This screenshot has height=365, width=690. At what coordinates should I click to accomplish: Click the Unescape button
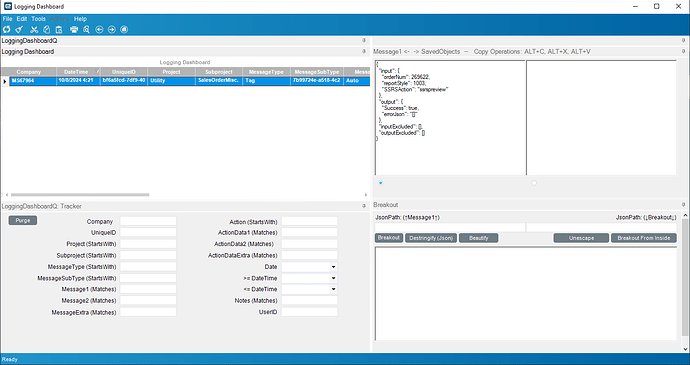tap(581, 238)
